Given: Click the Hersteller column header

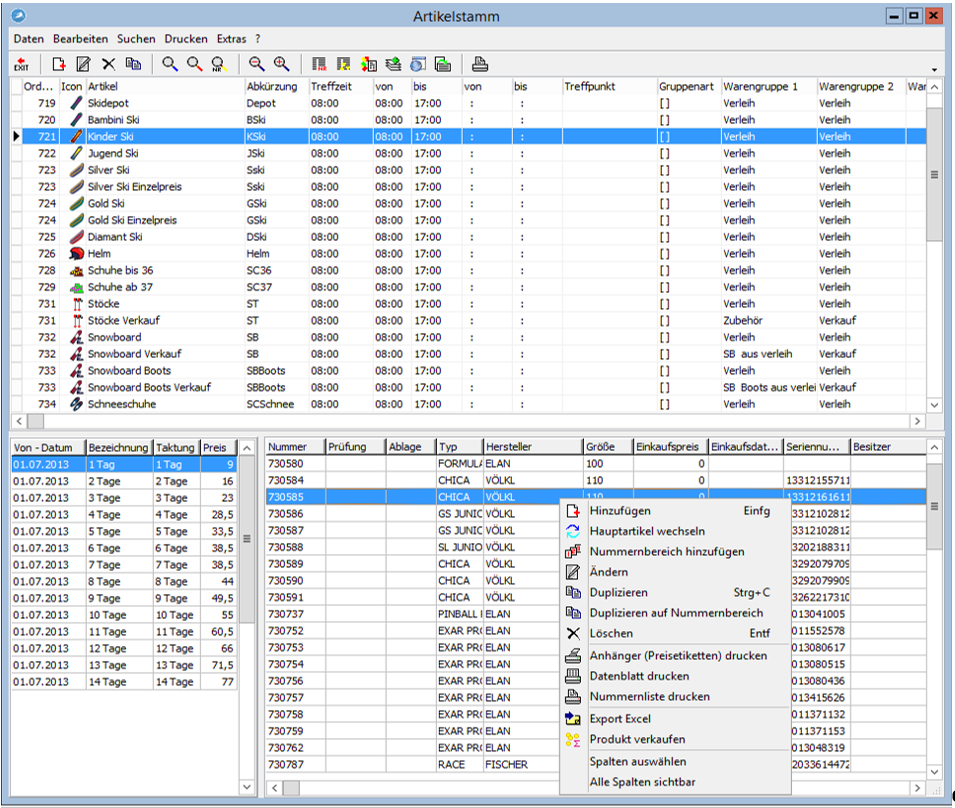Looking at the screenshot, I should coord(533,447).
